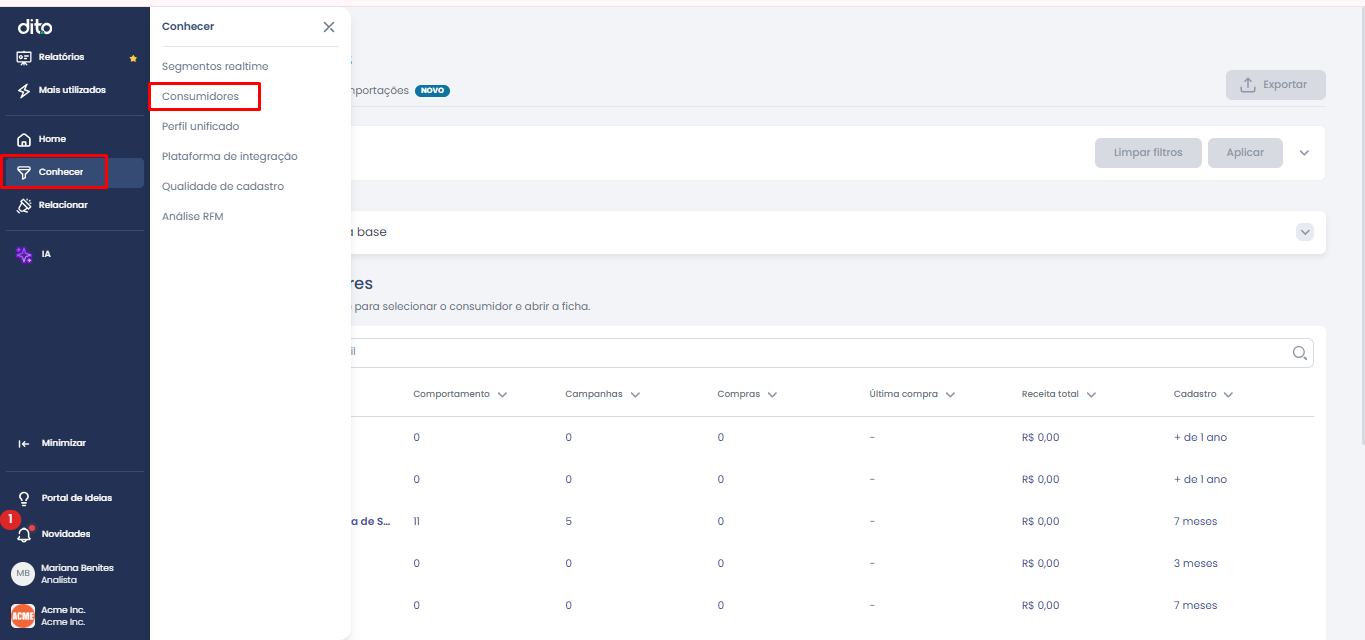Click the Exportar button
Image resolution: width=1365 pixels, height=640 pixels.
[1275, 85]
